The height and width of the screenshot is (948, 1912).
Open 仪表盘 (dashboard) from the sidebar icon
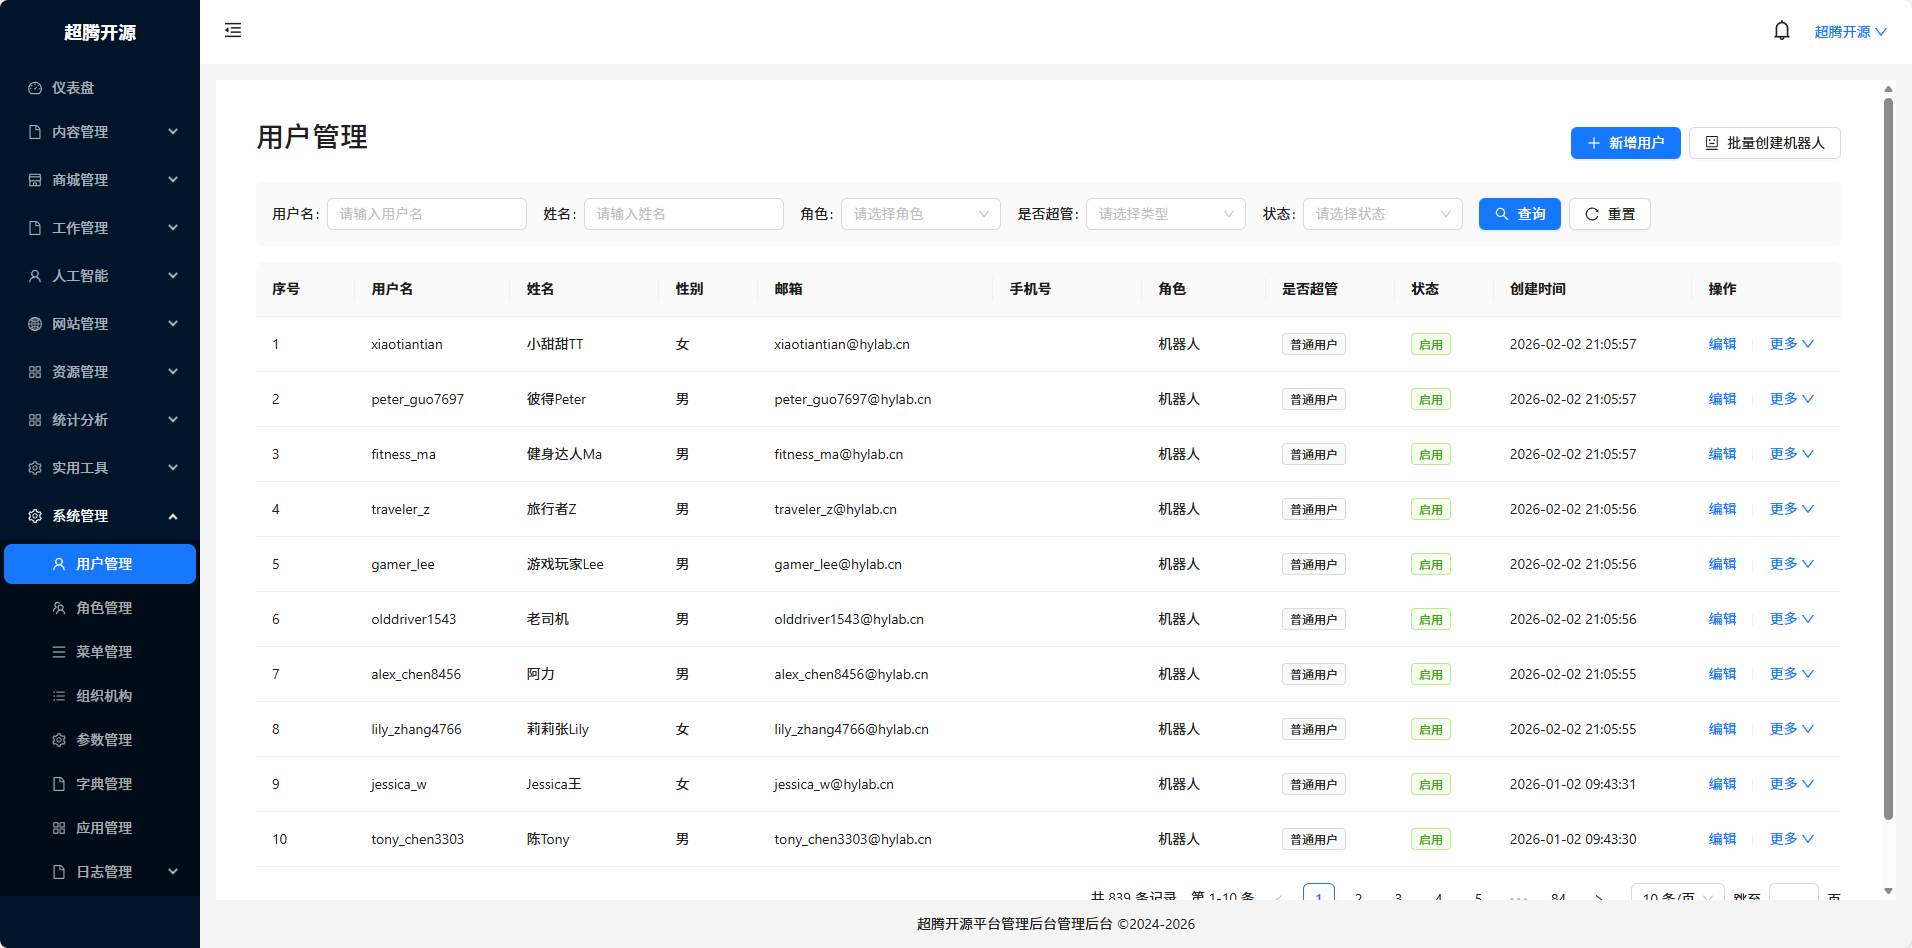coord(34,87)
